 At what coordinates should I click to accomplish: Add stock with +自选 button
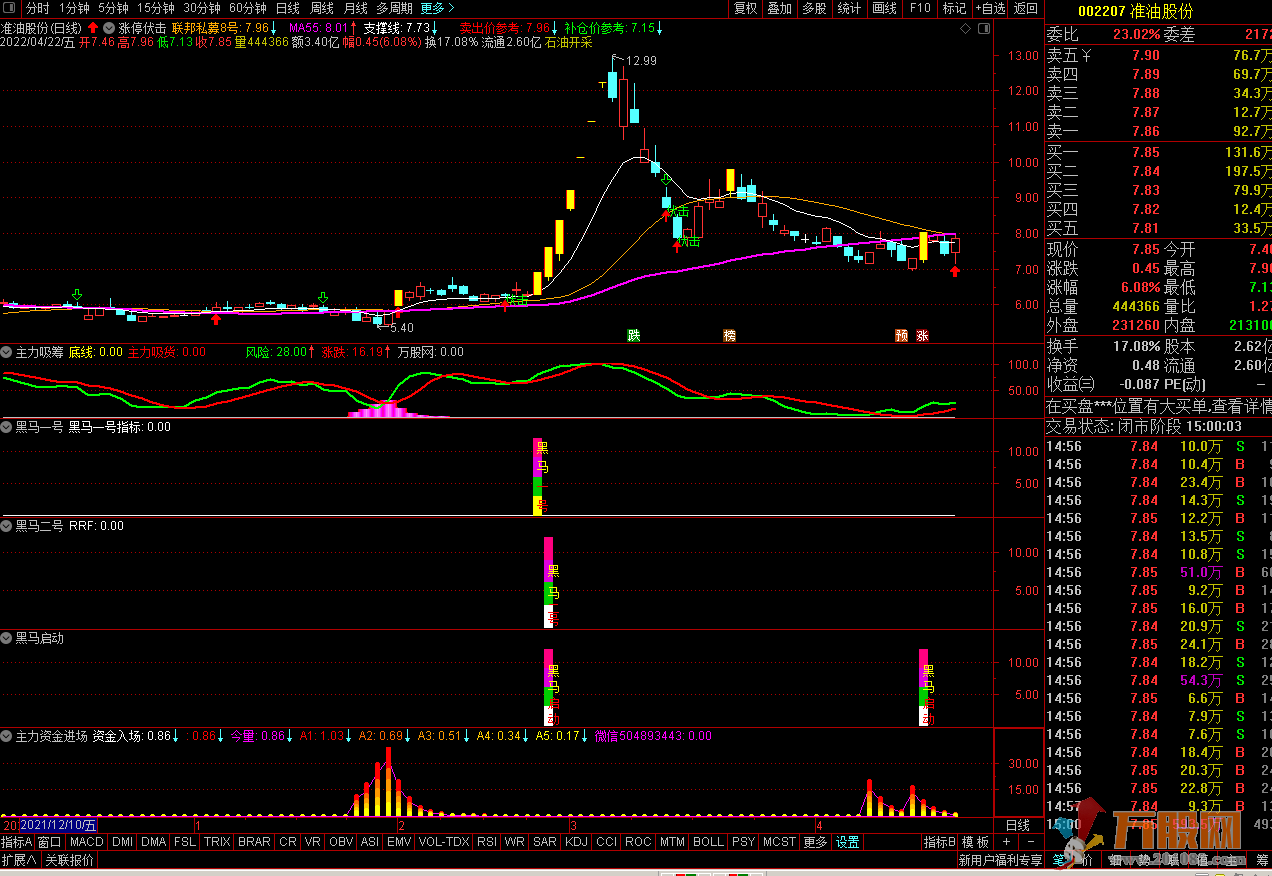[x=989, y=8]
